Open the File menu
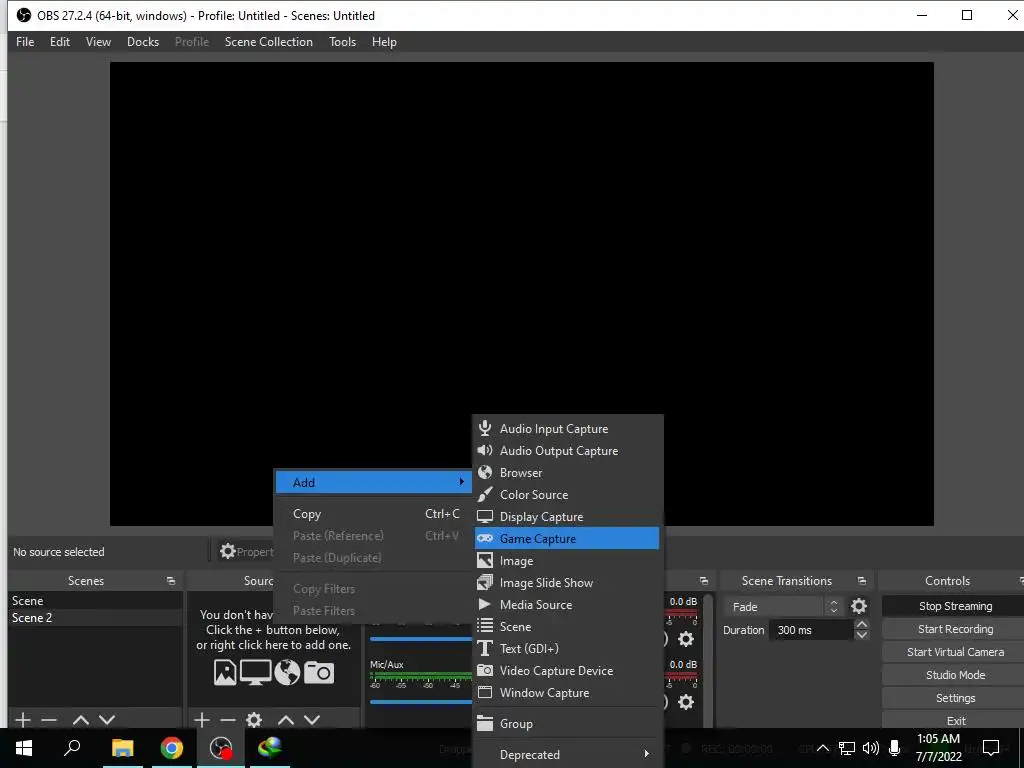This screenshot has height=768, width=1024. point(25,42)
